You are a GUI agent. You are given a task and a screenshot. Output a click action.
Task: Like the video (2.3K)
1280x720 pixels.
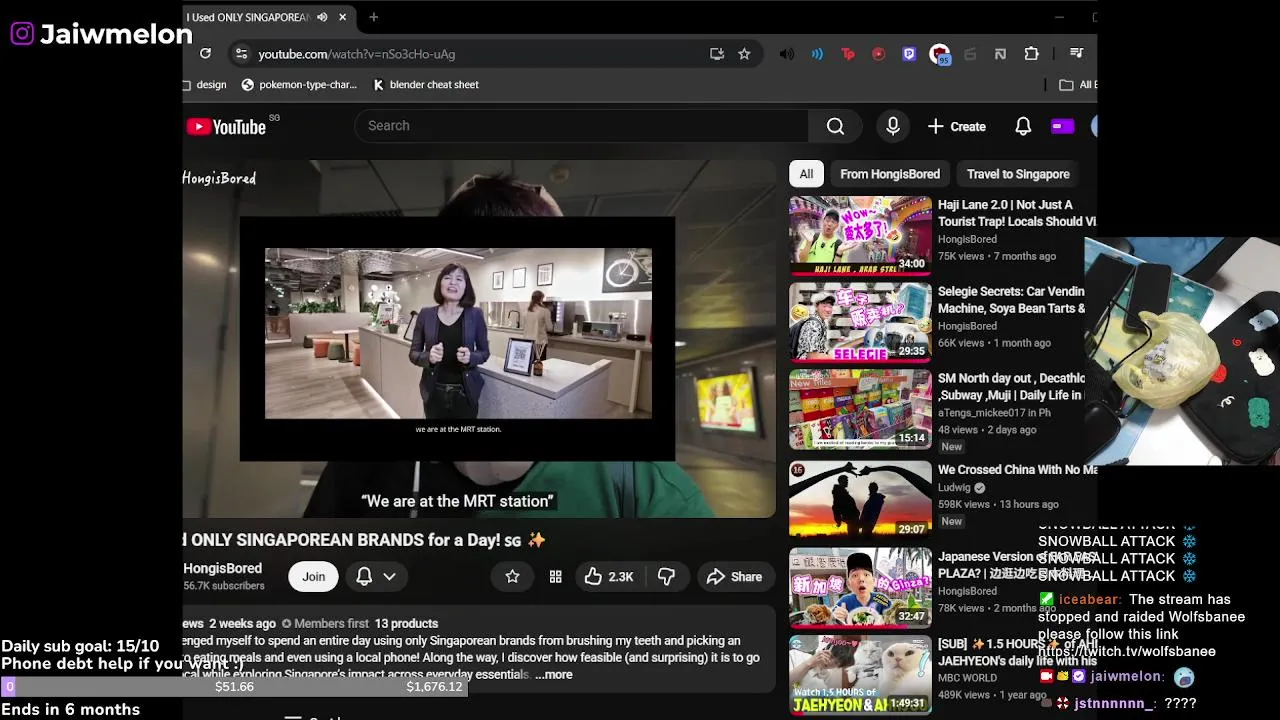[609, 576]
